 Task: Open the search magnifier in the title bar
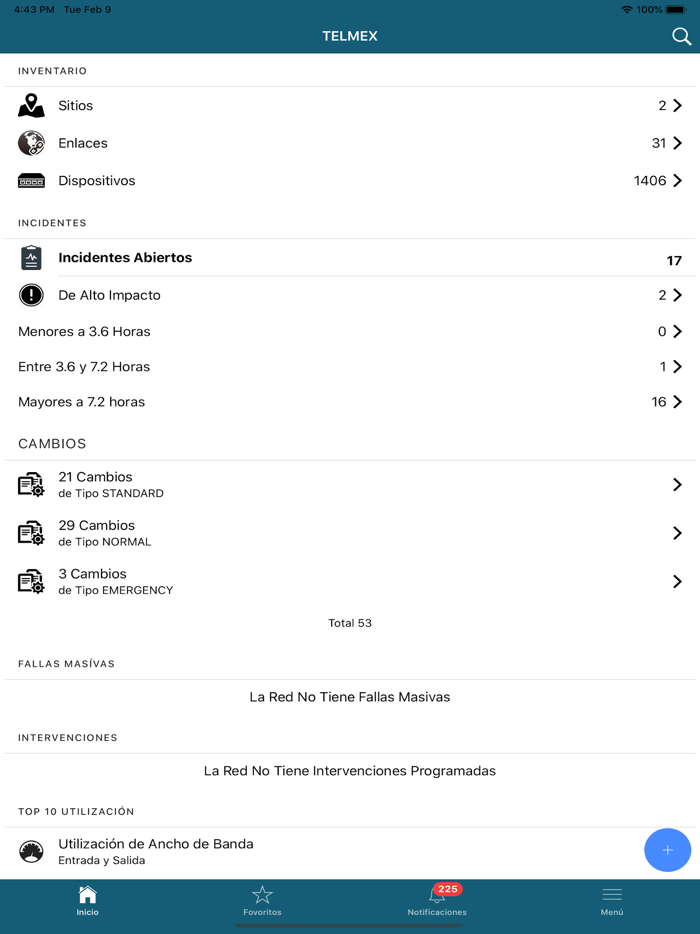pyautogui.click(x=681, y=36)
